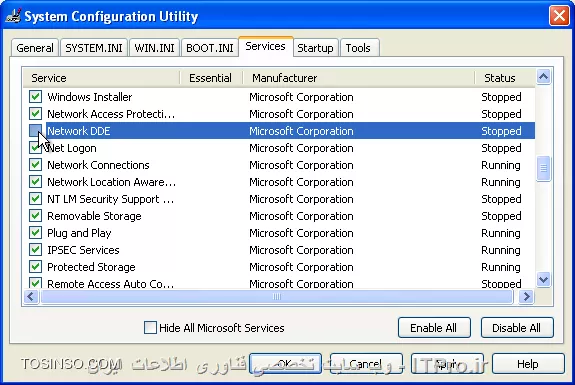The height and width of the screenshot is (385, 575).
Task: Select the Windows Installer service name
Action: point(90,97)
